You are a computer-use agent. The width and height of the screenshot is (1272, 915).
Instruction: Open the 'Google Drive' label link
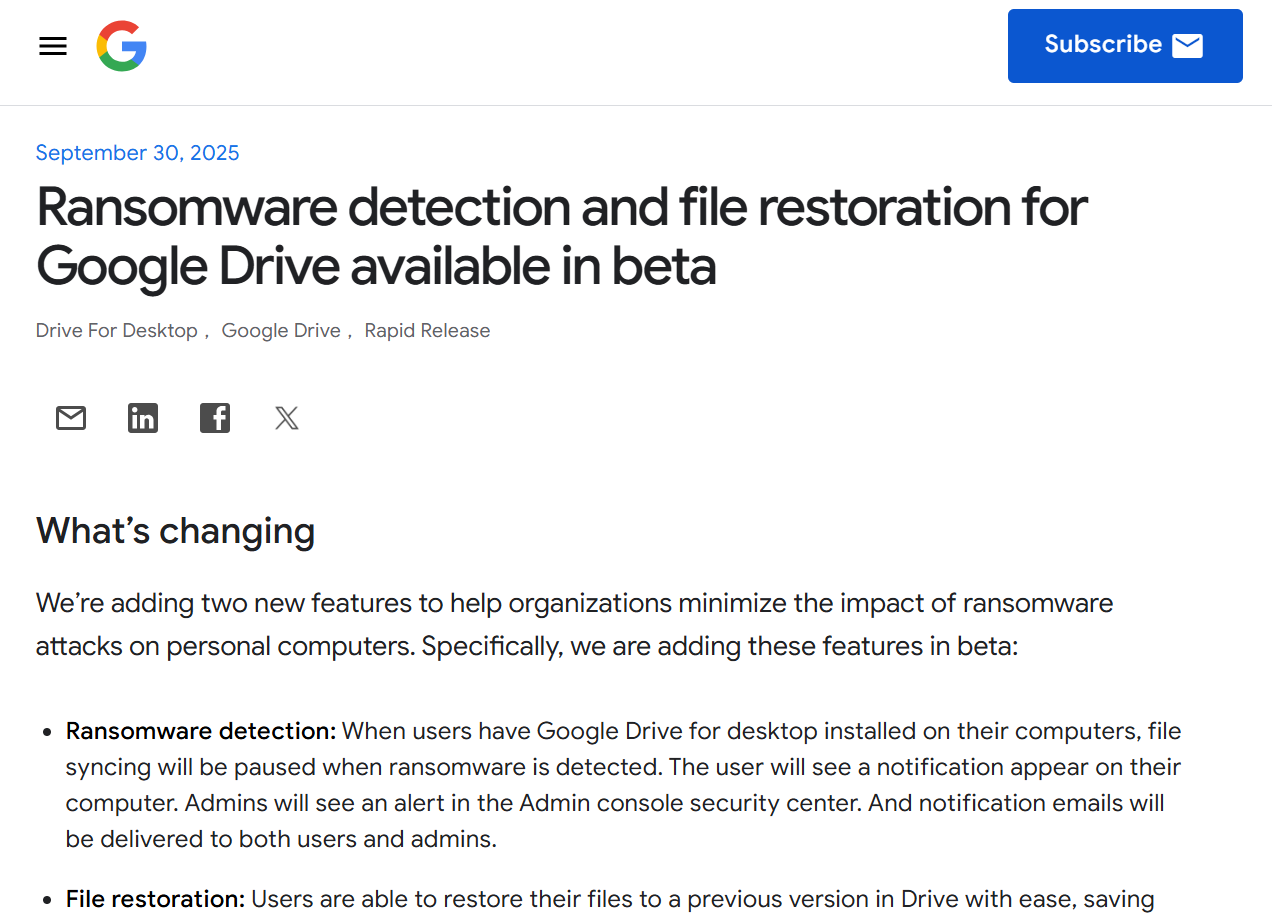(x=281, y=330)
